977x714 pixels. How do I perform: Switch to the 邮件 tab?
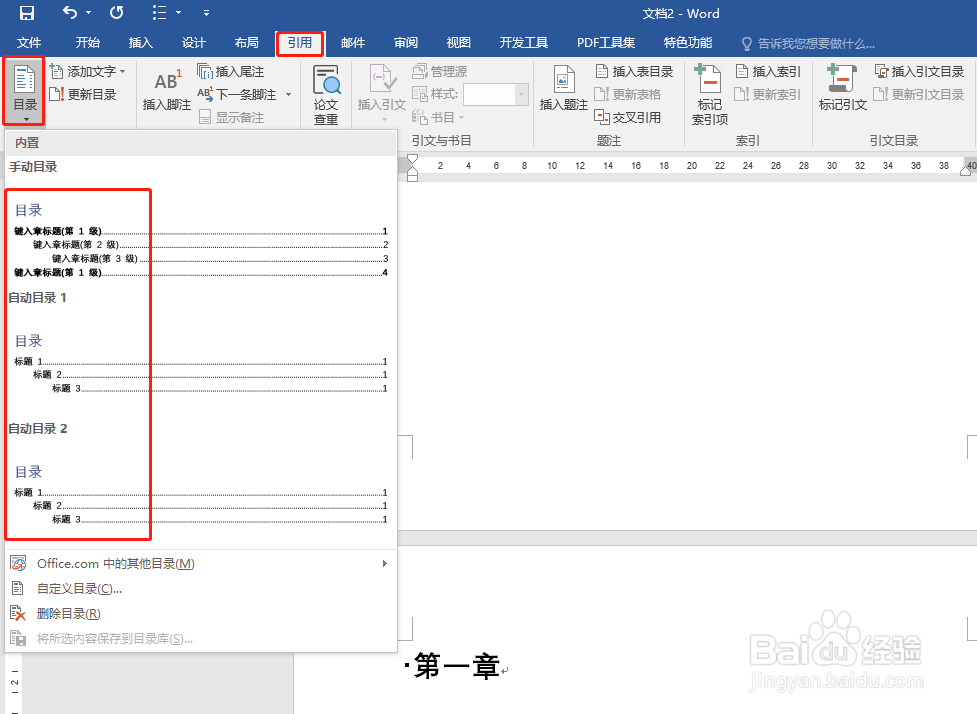point(353,43)
